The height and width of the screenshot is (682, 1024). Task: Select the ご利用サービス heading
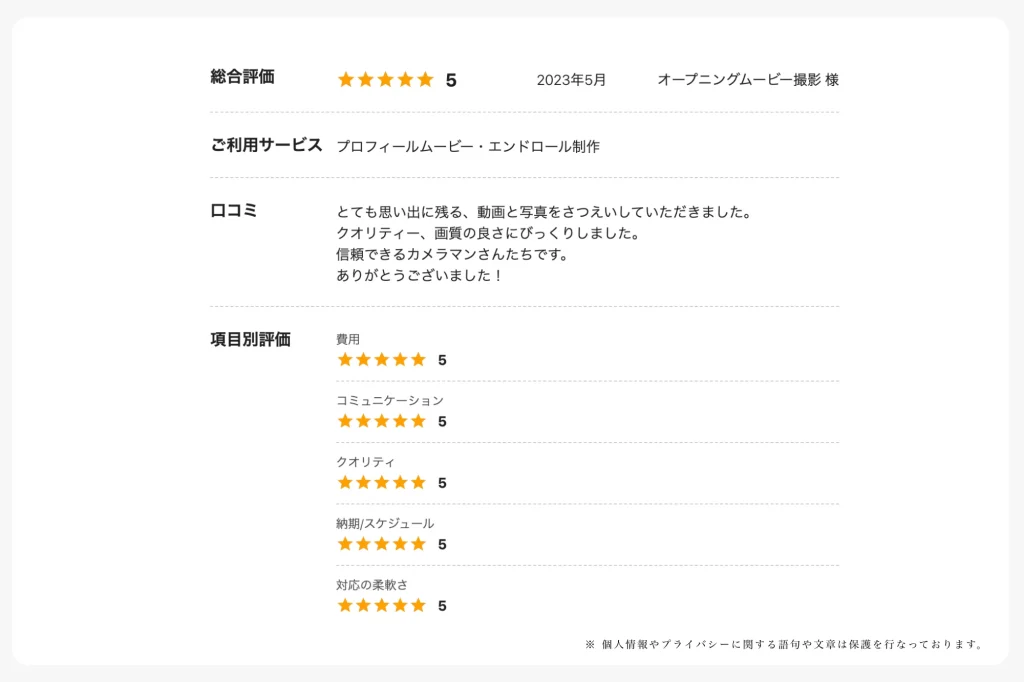click(x=266, y=145)
